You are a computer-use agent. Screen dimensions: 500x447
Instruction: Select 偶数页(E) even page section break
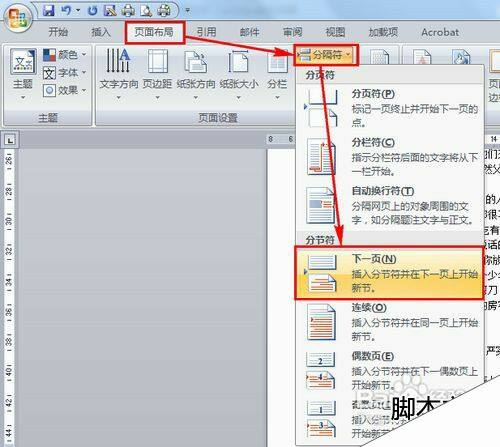coord(389,371)
